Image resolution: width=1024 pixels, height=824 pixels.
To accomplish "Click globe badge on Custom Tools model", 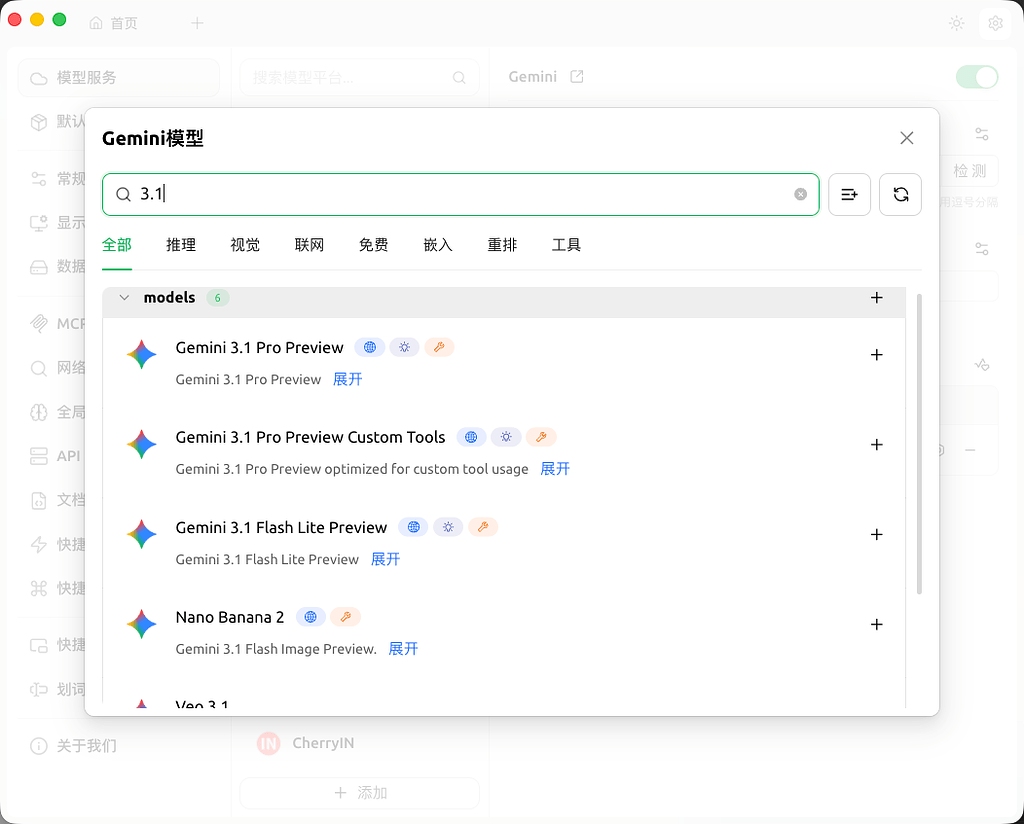I will click(471, 437).
